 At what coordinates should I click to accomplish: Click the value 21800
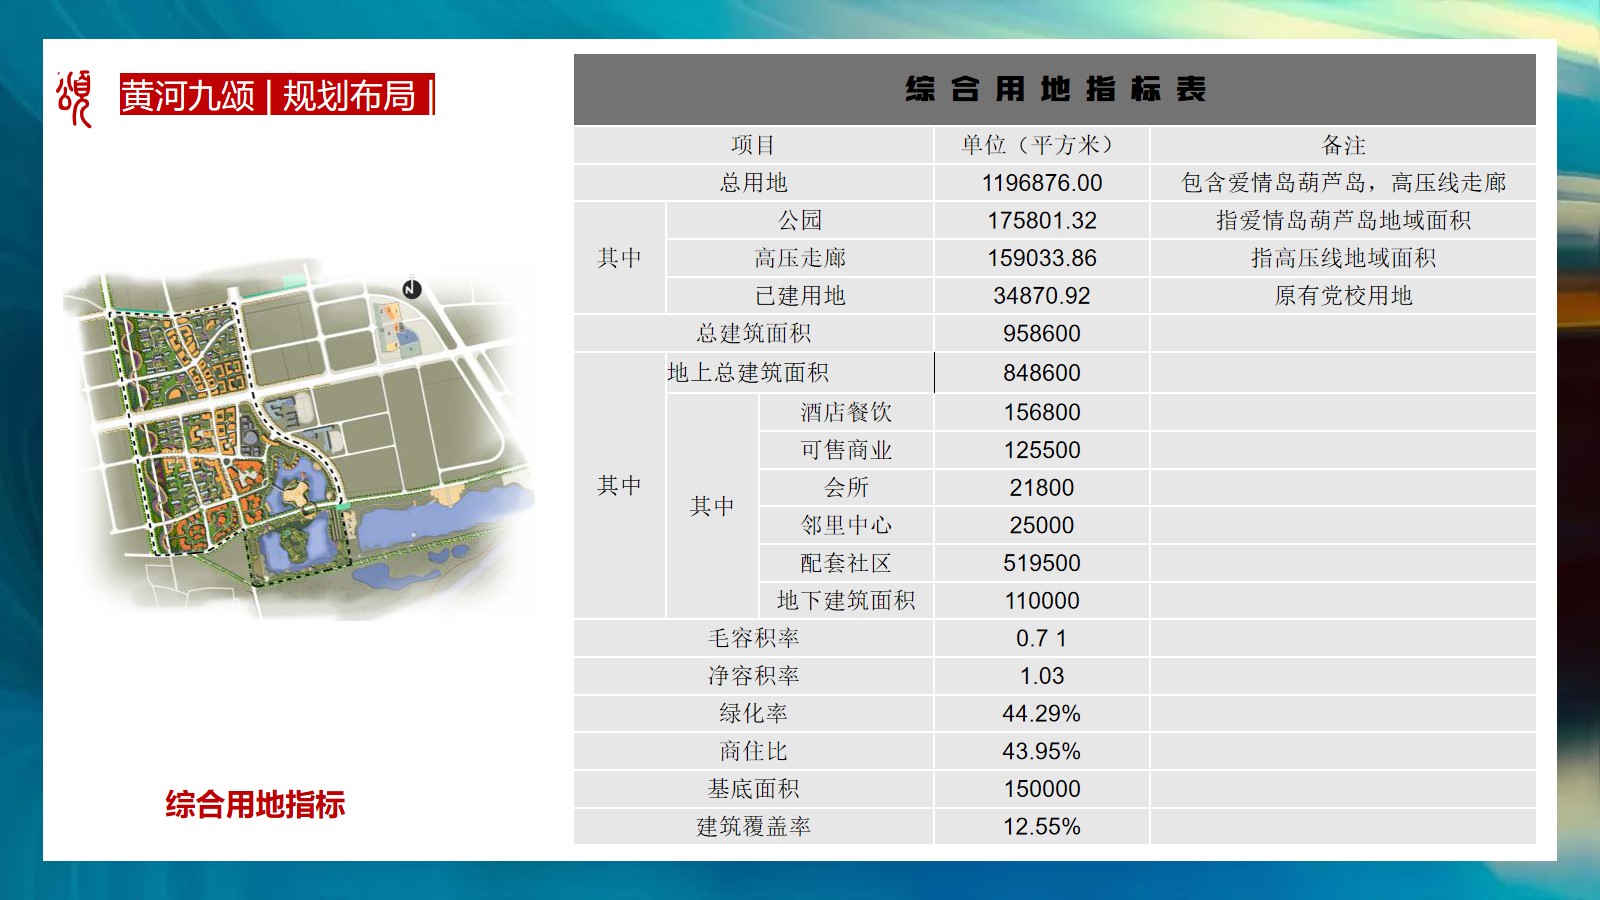(1042, 488)
